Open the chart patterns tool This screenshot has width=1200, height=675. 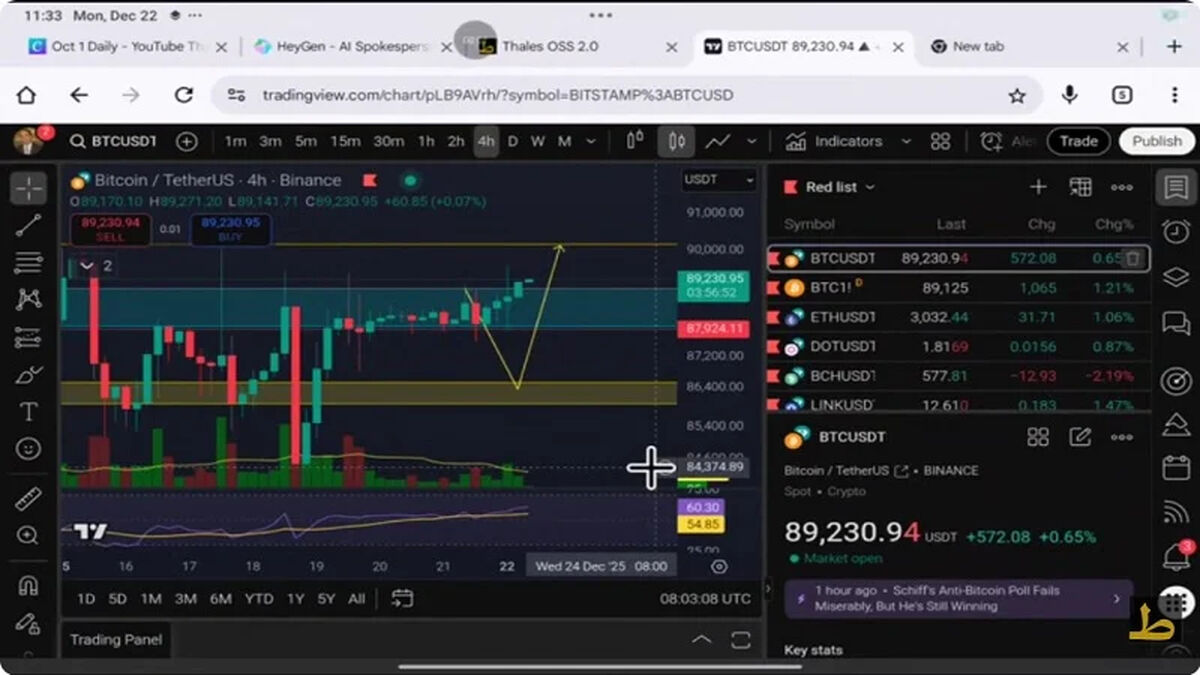coord(28,299)
